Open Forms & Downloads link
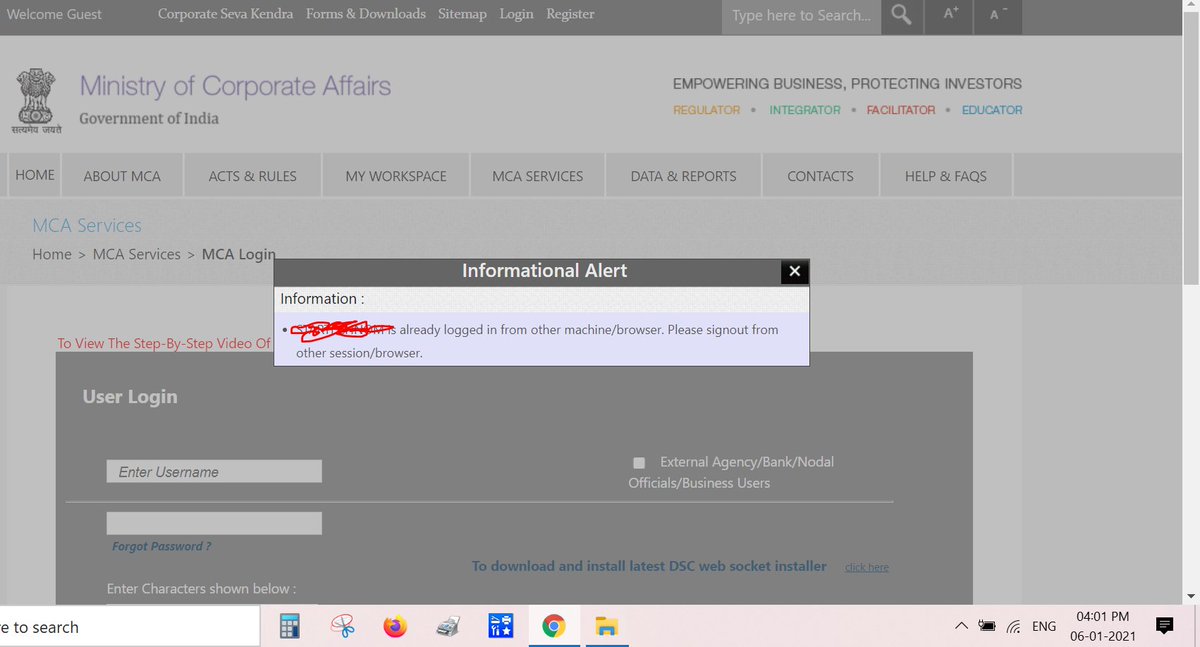 coord(366,14)
